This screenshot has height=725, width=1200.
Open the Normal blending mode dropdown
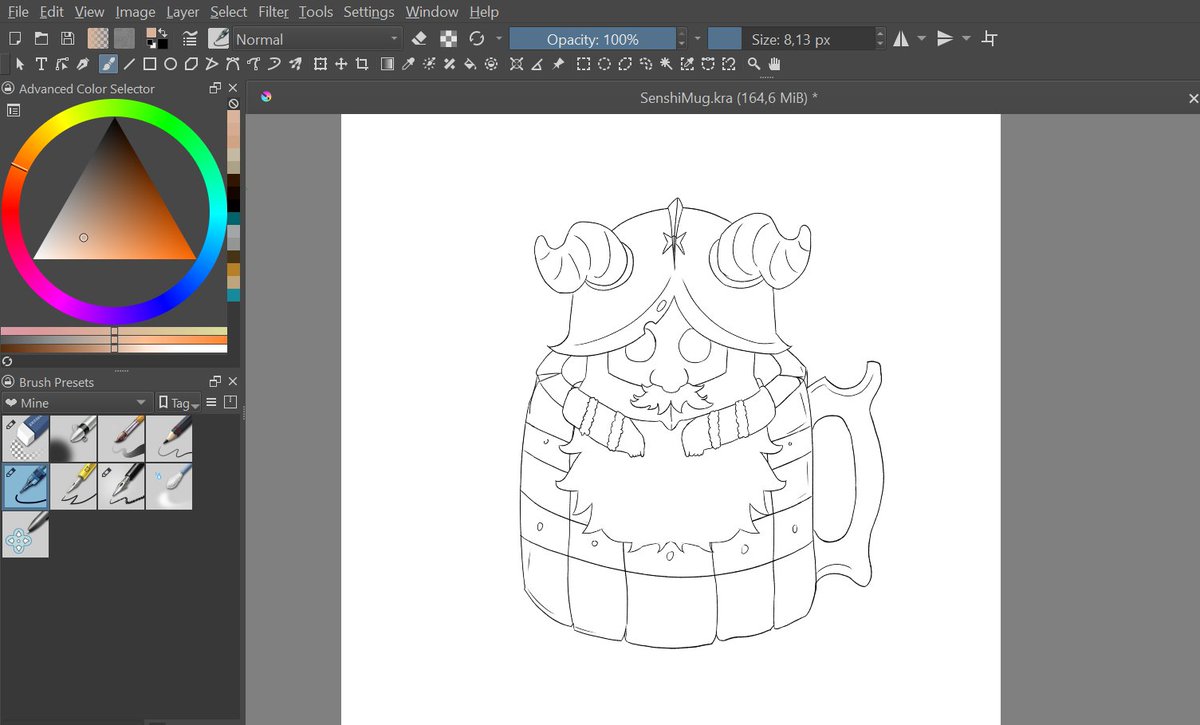(315, 38)
